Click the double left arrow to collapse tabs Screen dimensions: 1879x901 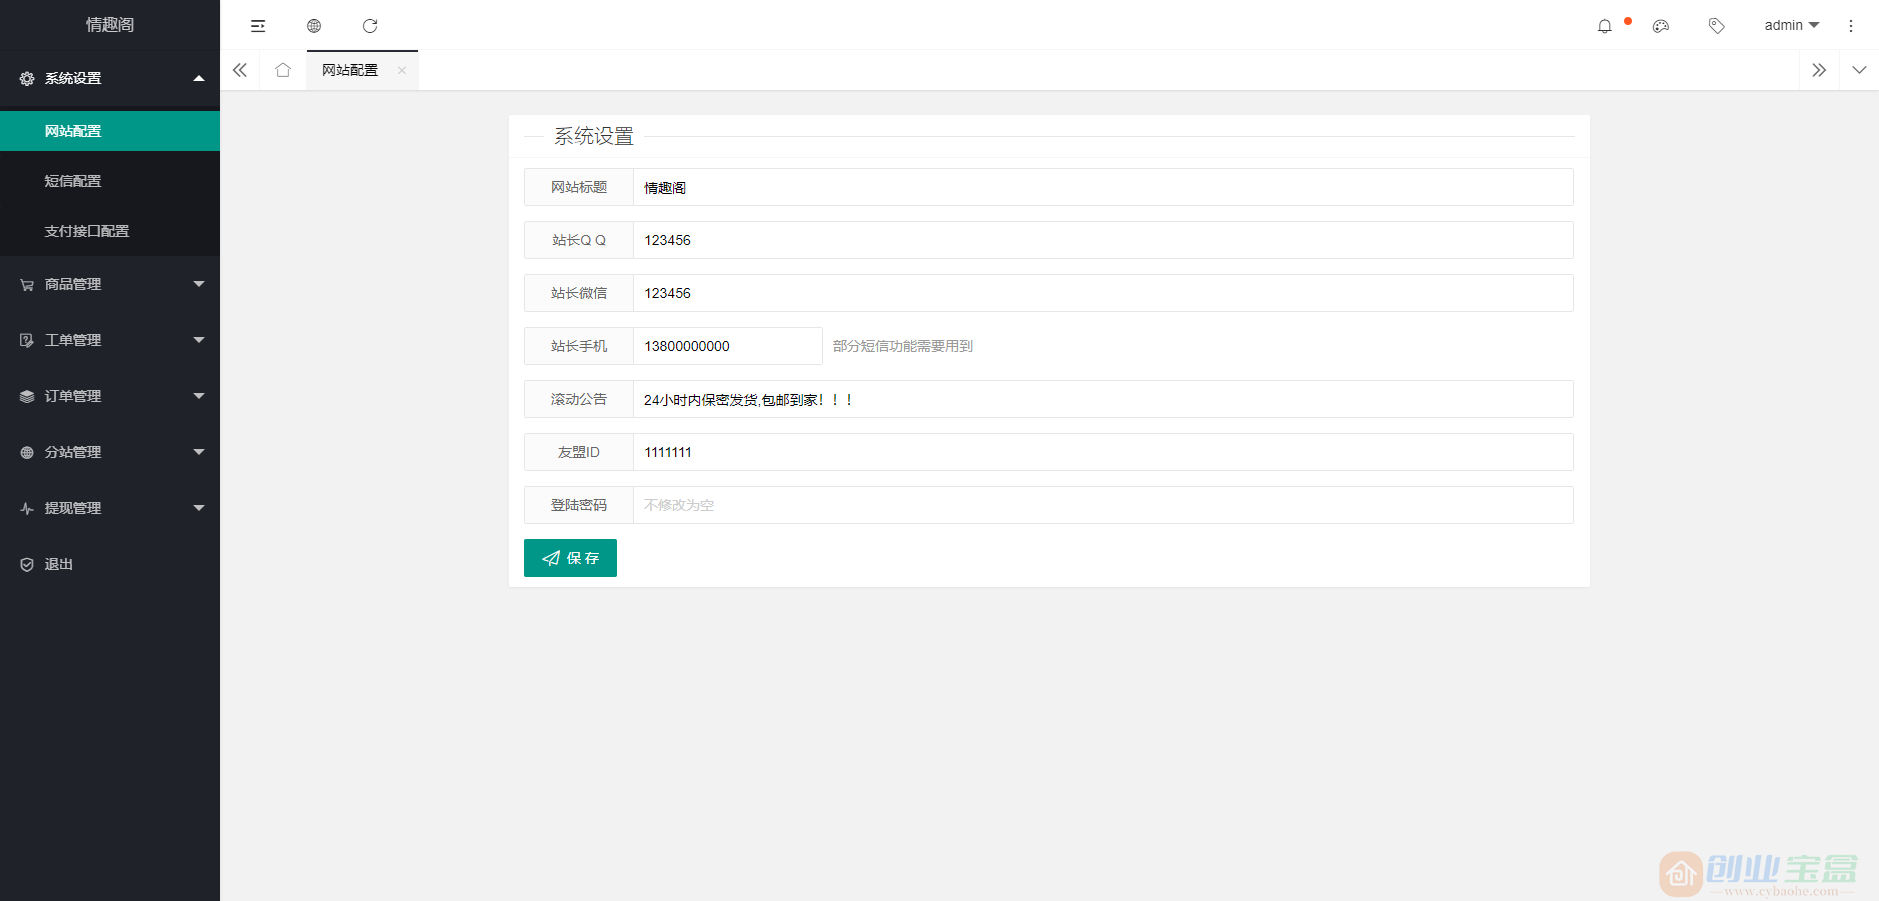240,70
